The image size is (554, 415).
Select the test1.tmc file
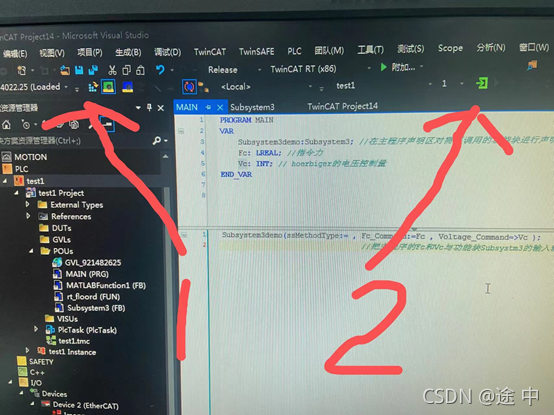point(74,341)
